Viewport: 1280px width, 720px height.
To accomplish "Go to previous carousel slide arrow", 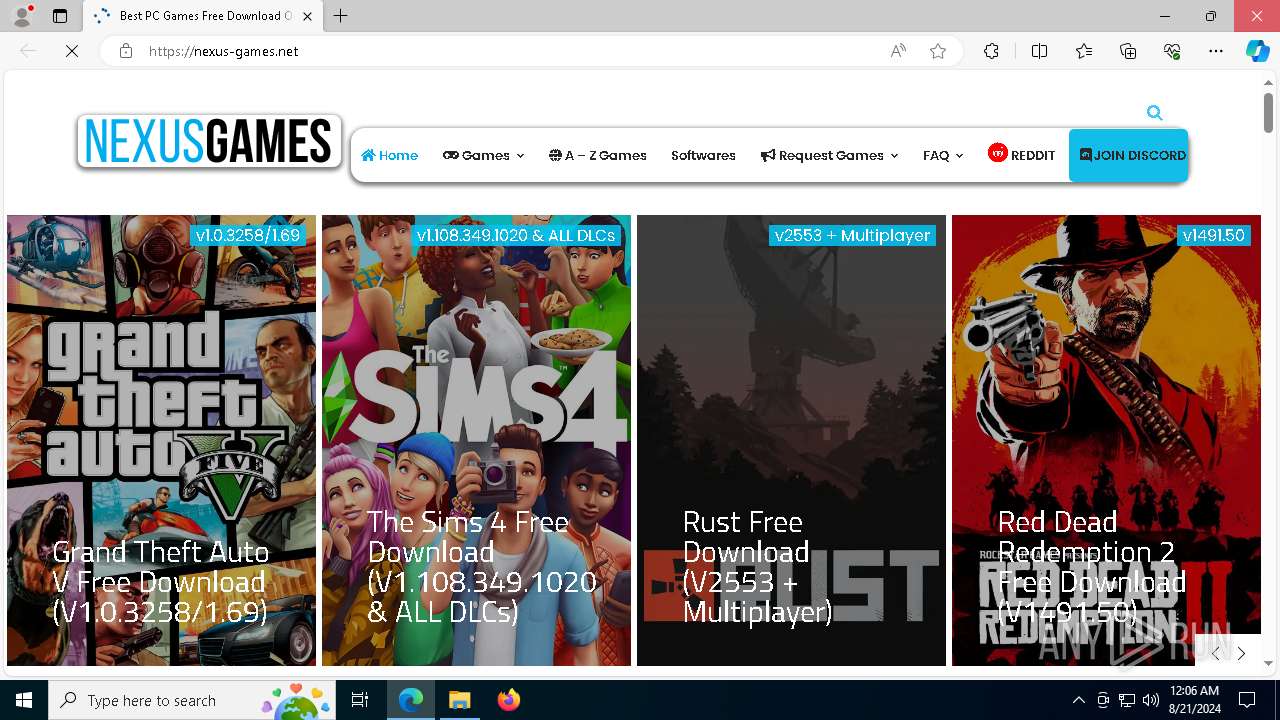I will point(1215,653).
